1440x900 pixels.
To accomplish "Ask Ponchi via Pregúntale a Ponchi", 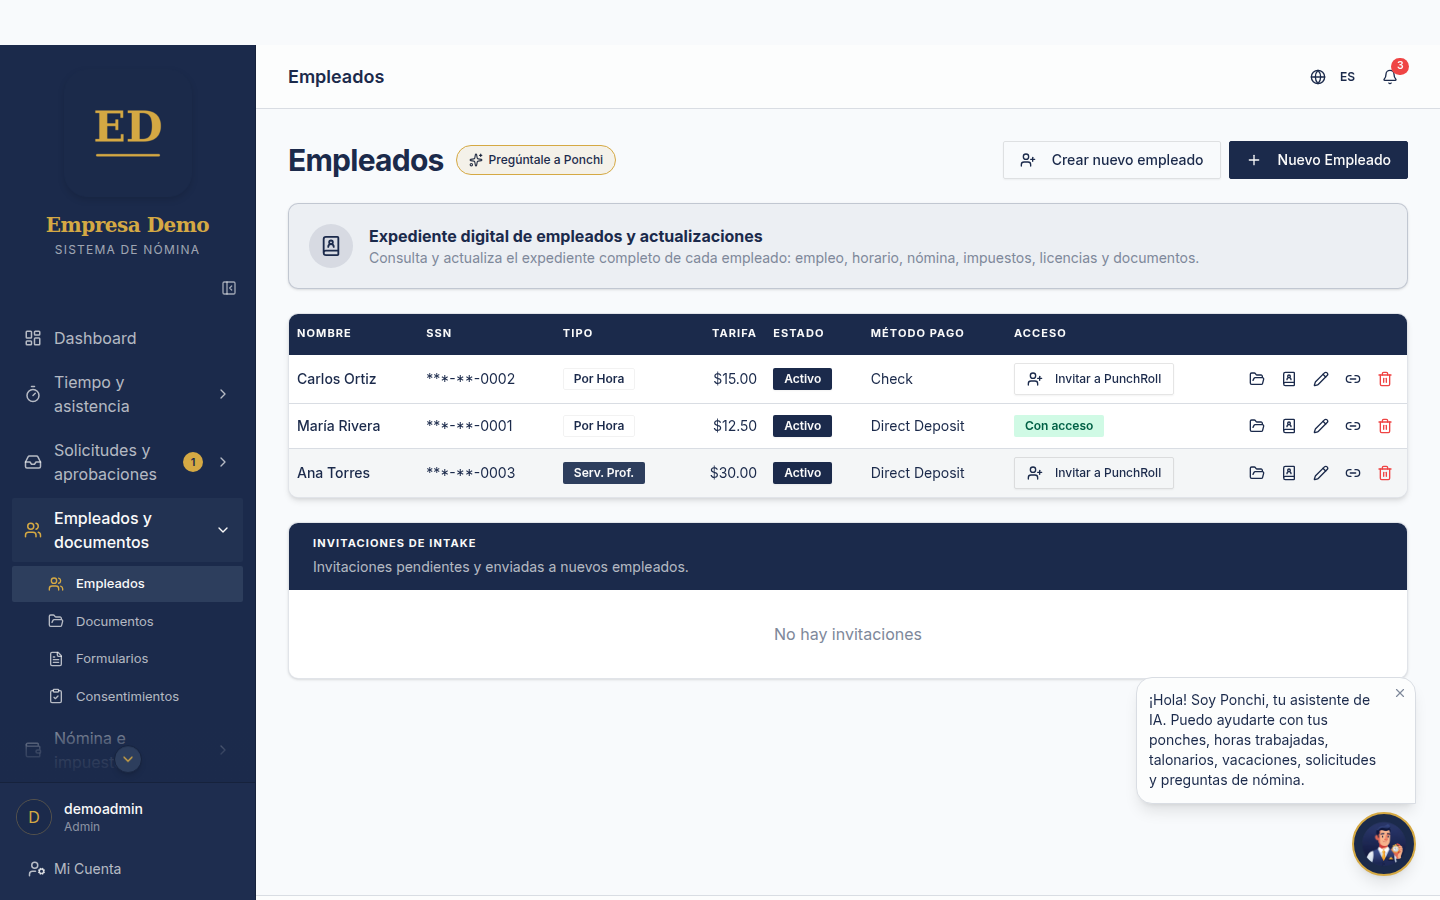I will coord(536,160).
